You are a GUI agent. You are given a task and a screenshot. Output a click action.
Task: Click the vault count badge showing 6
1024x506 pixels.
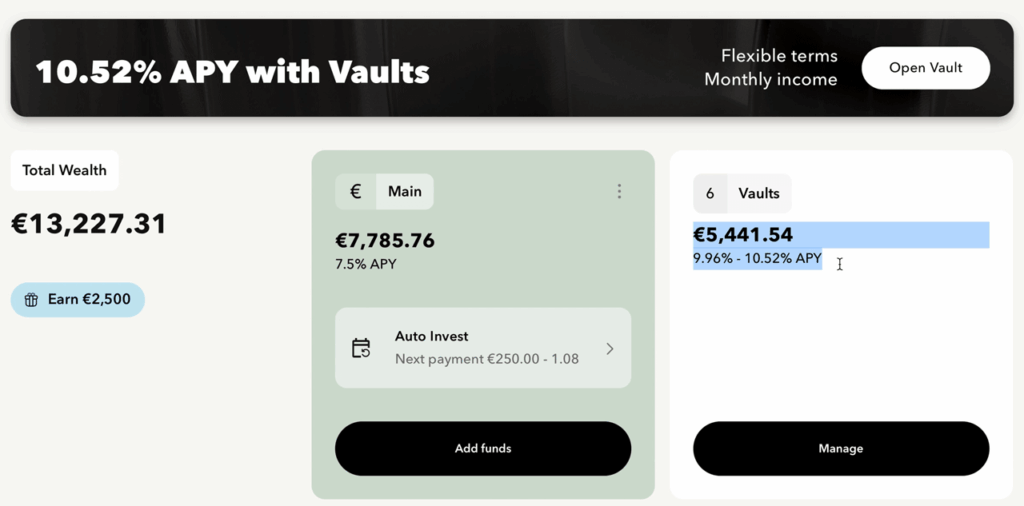(710, 194)
